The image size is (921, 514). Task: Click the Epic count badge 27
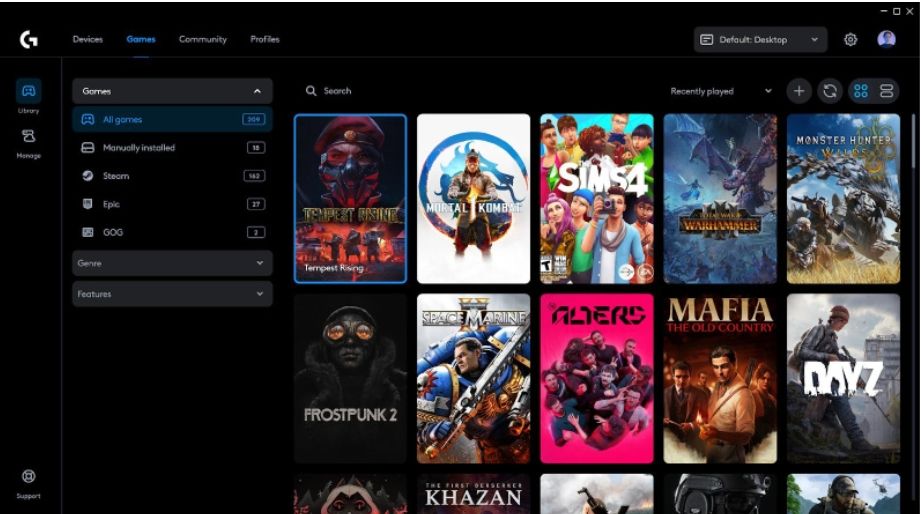click(256, 204)
